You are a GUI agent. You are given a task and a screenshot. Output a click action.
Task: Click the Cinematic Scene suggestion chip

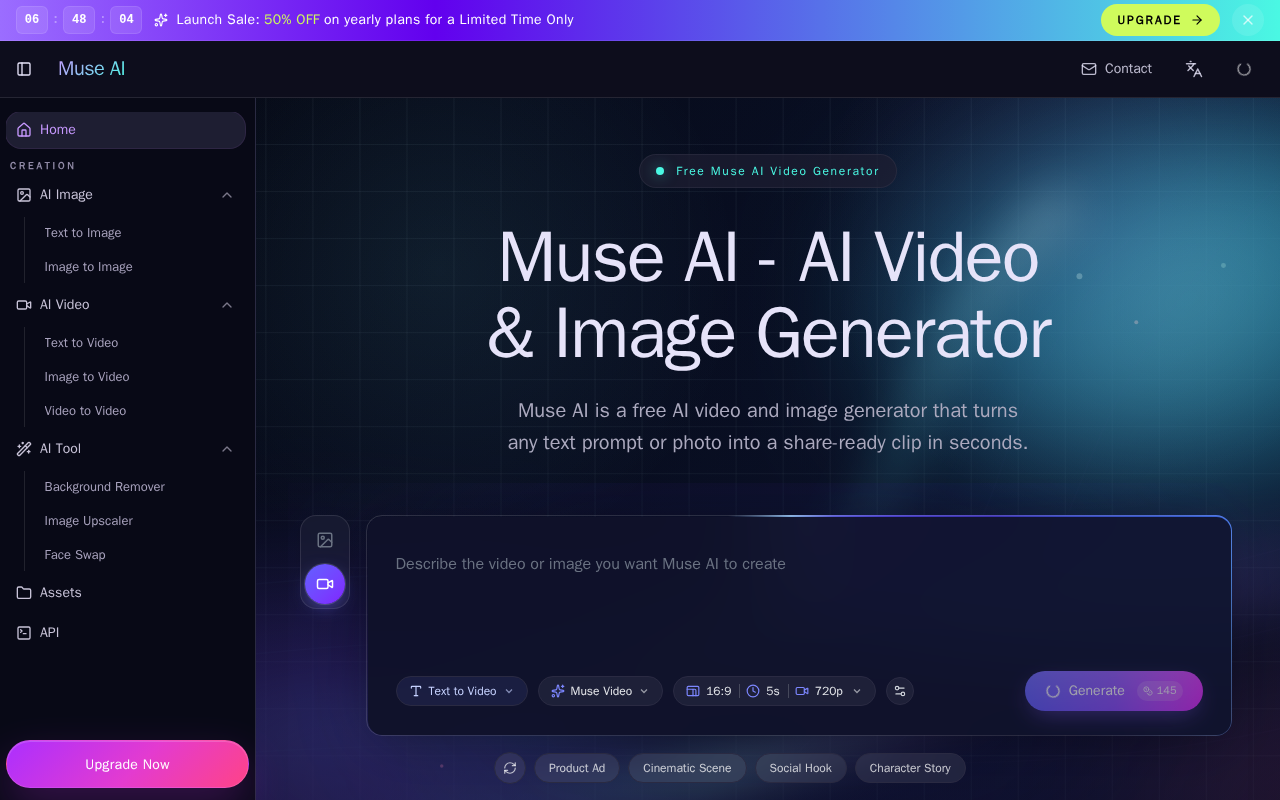coord(687,768)
